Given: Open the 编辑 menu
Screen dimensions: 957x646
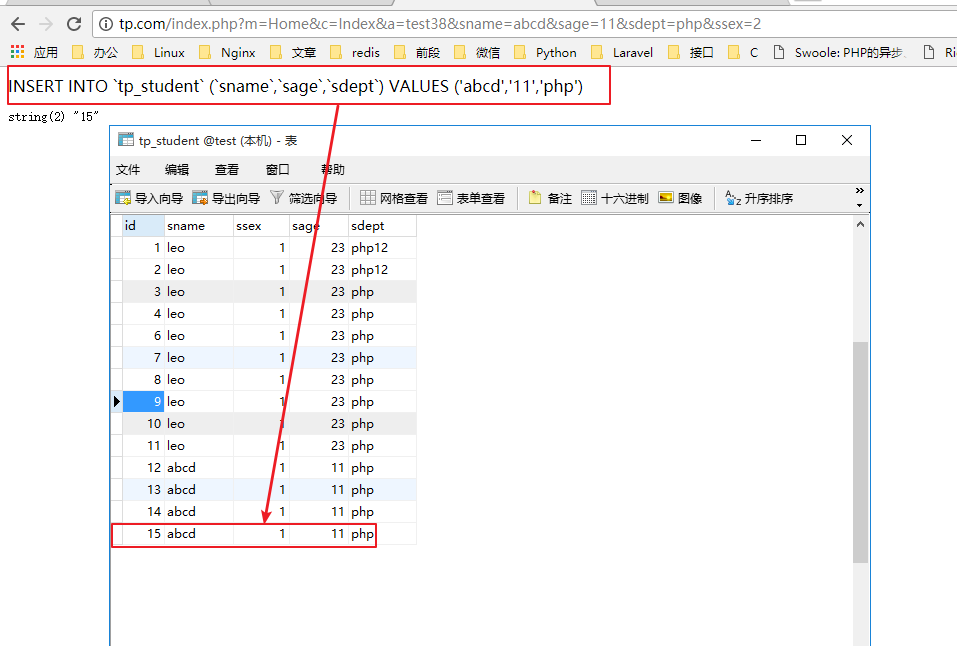Looking at the screenshot, I should tap(177, 170).
